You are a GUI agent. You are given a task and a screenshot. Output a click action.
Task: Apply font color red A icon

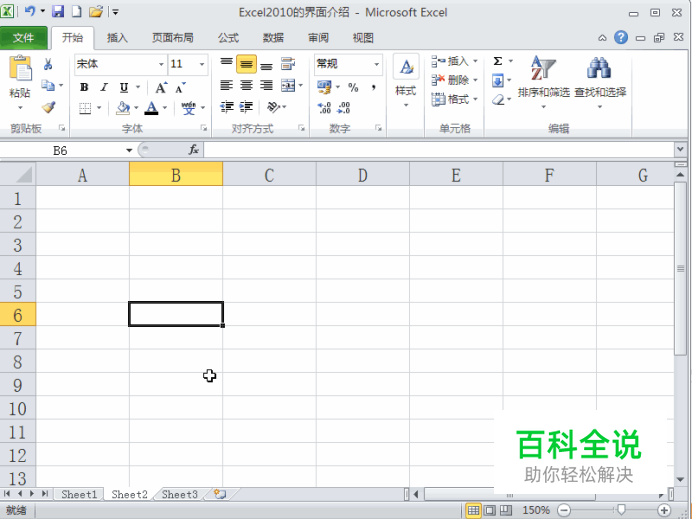pyautogui.click(x=151, y=108)
